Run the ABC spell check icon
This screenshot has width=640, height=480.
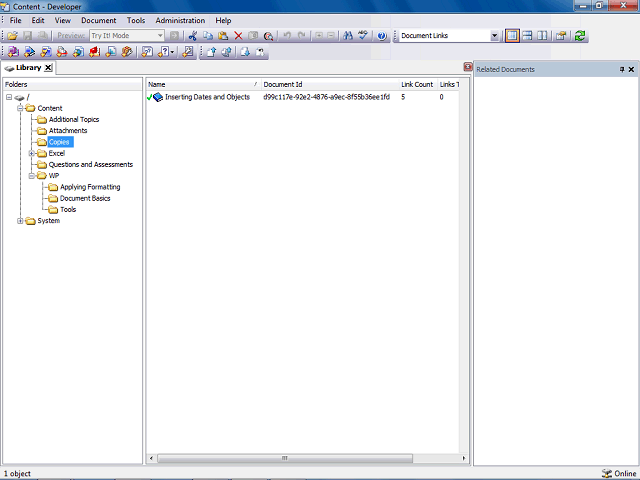click(x=363, y=36)
